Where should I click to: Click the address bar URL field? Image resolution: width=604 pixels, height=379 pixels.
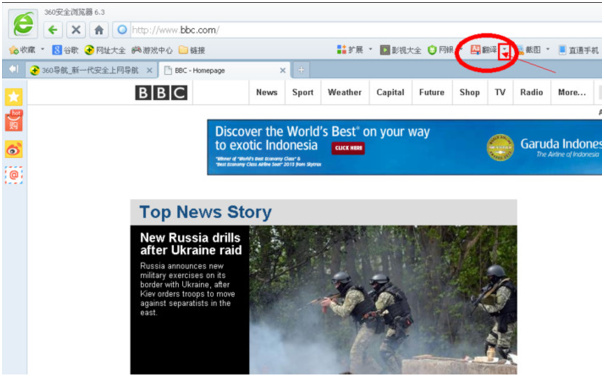click(x=365, y=30)
